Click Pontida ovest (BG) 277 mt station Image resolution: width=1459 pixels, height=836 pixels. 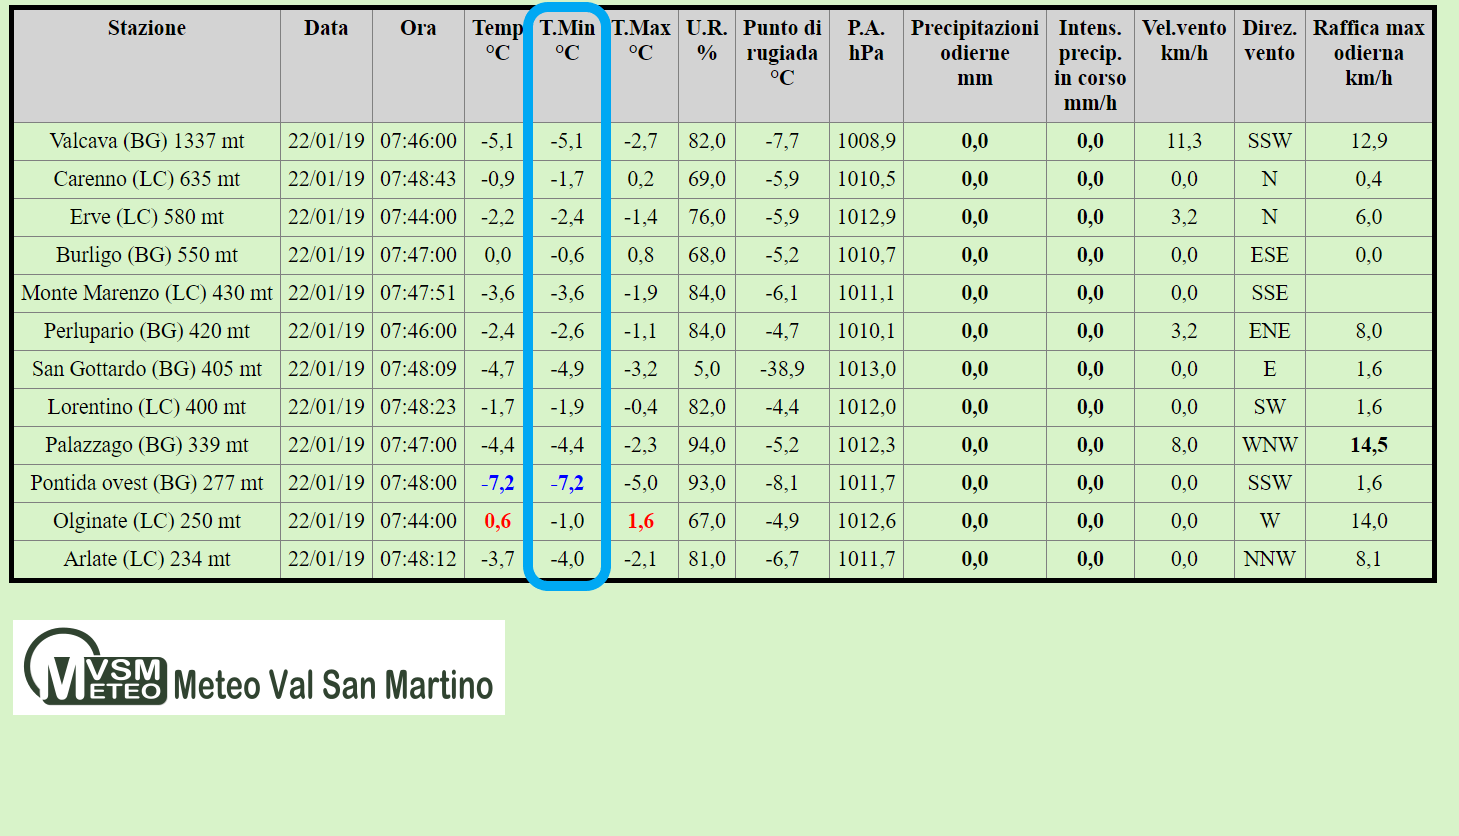(x=147, y=483)
